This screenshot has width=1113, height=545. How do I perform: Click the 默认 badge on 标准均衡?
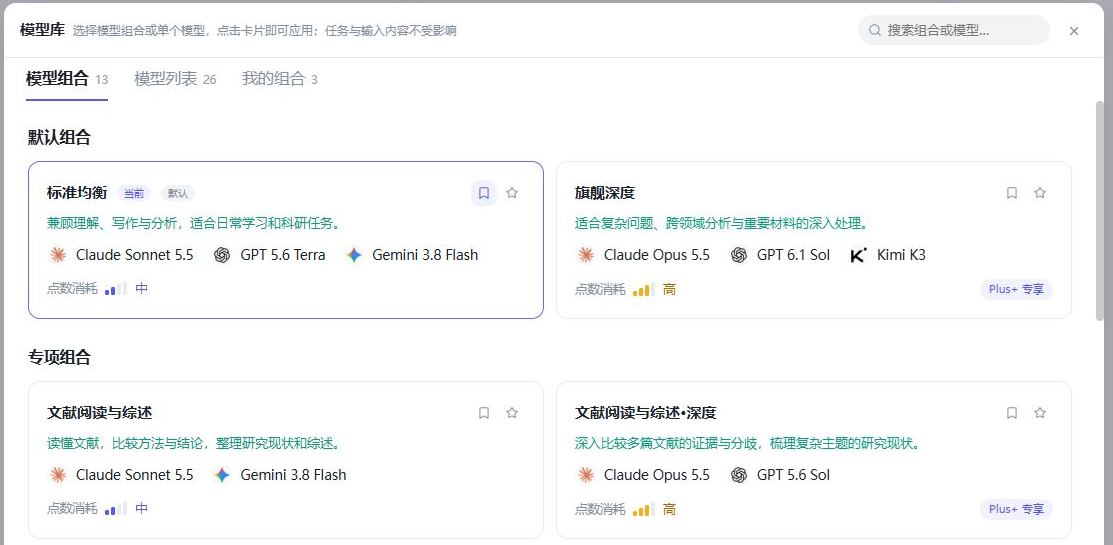pyautogui.click(x=177, y=193)
